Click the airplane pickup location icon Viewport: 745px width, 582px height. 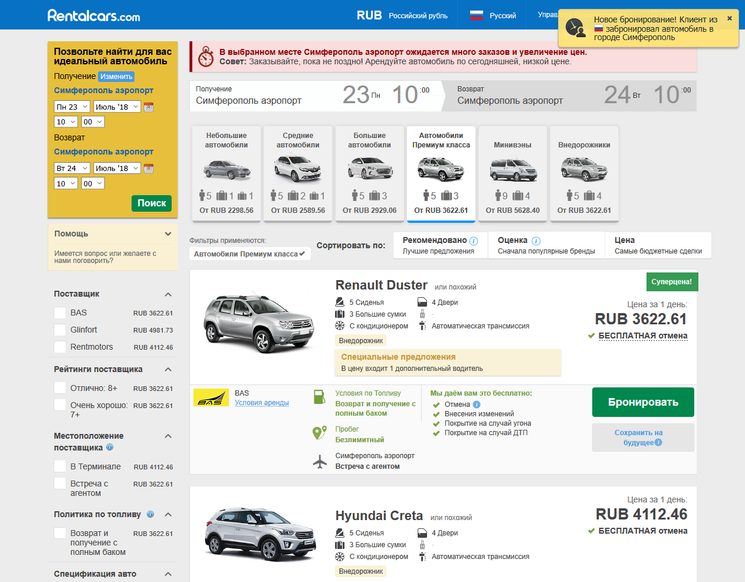point(320,461)
